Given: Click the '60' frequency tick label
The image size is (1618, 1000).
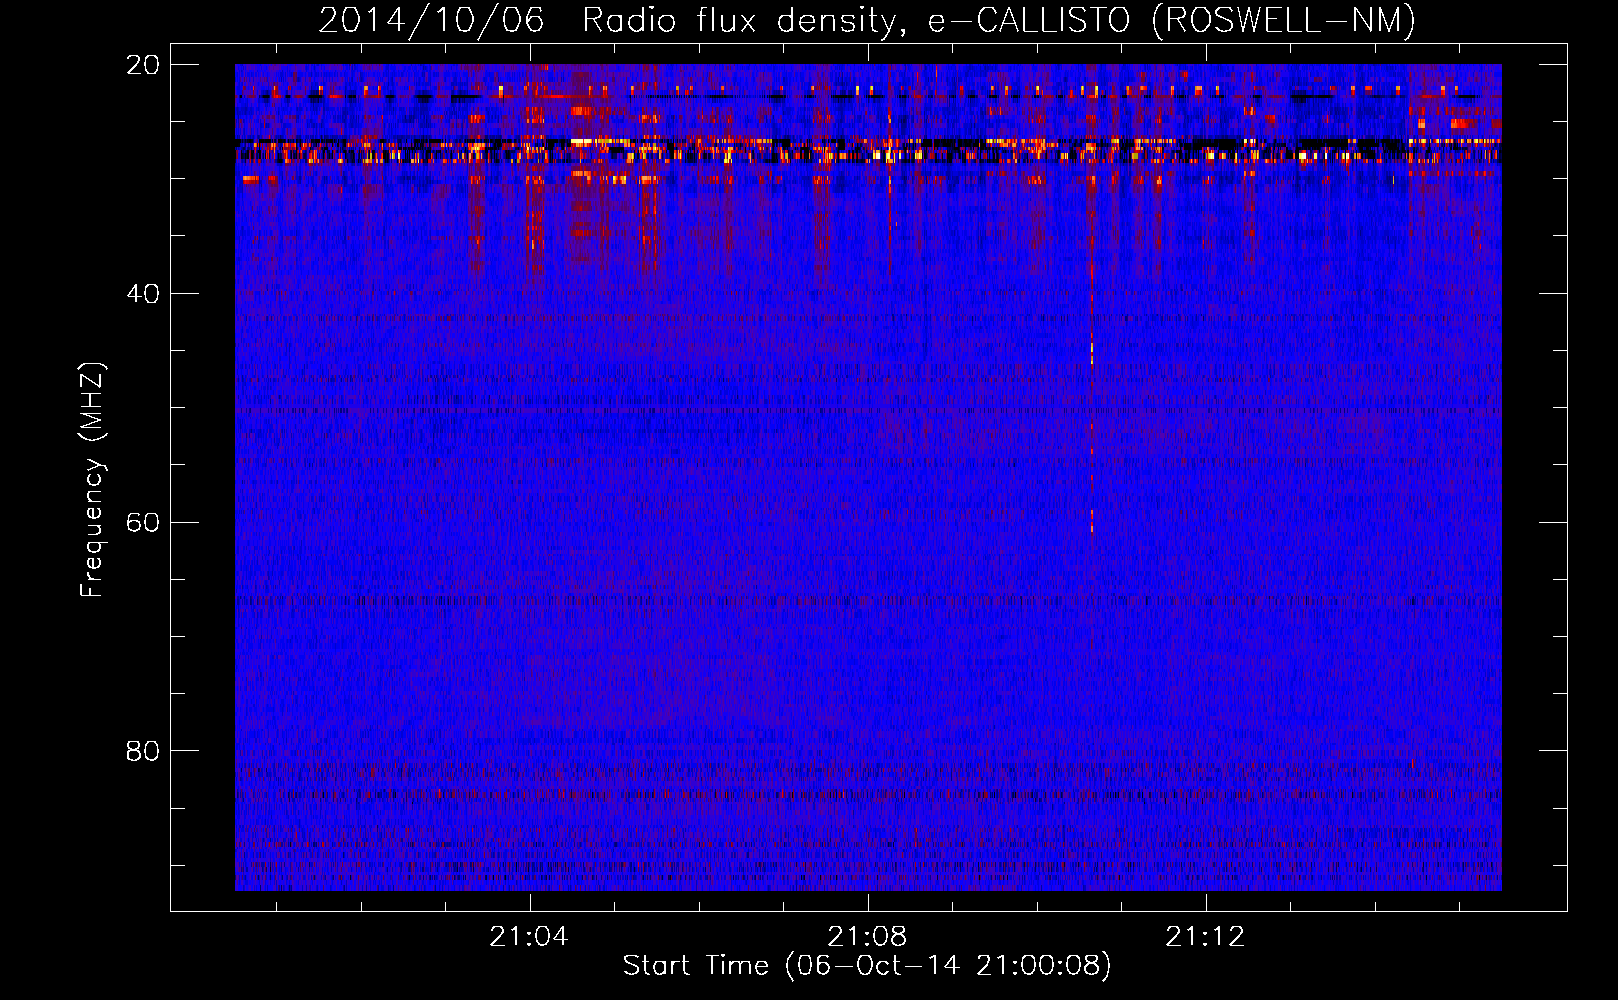Looking at the screenshot, I should tap(143, 523).
